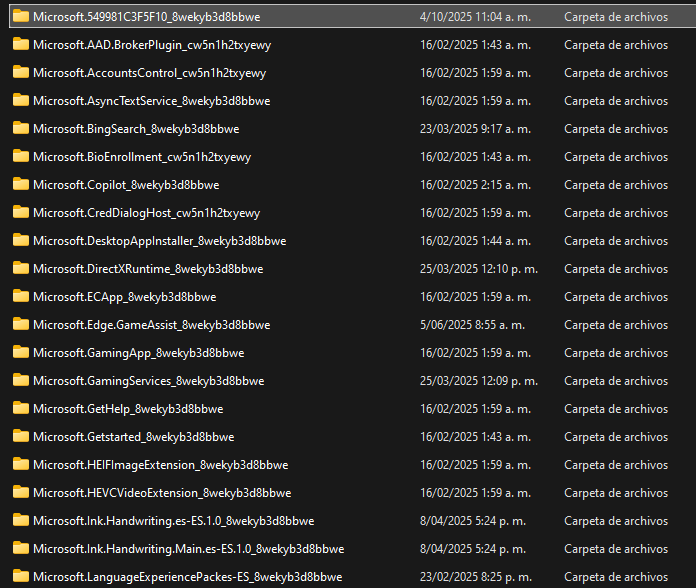Select folder name Microsoft.Ink.Handwriting.es-ES.1.0_8wekyb3d8bbwe

click(174, 521)
